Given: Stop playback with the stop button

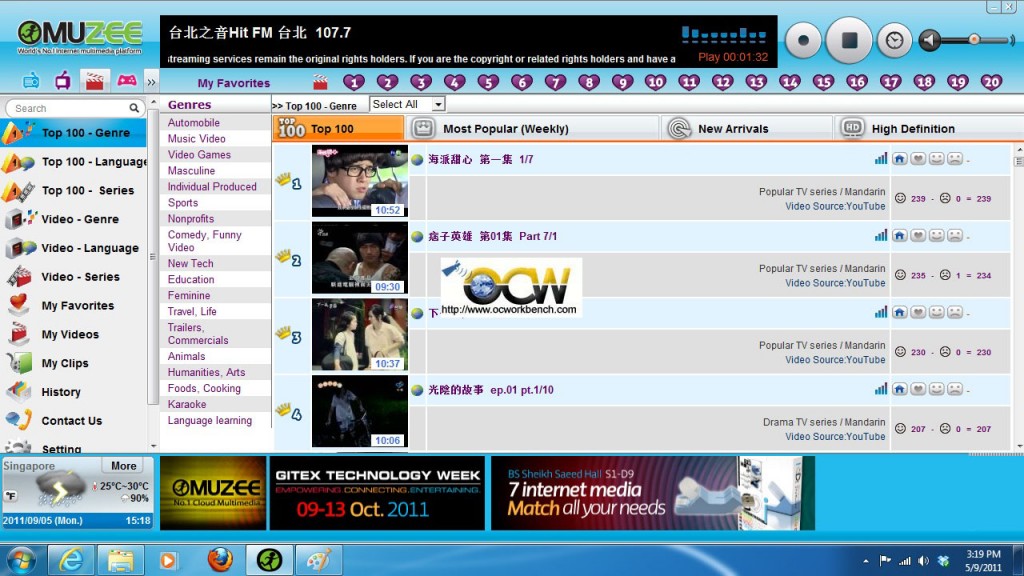Looking at the screenshot, I should [849, 40].
